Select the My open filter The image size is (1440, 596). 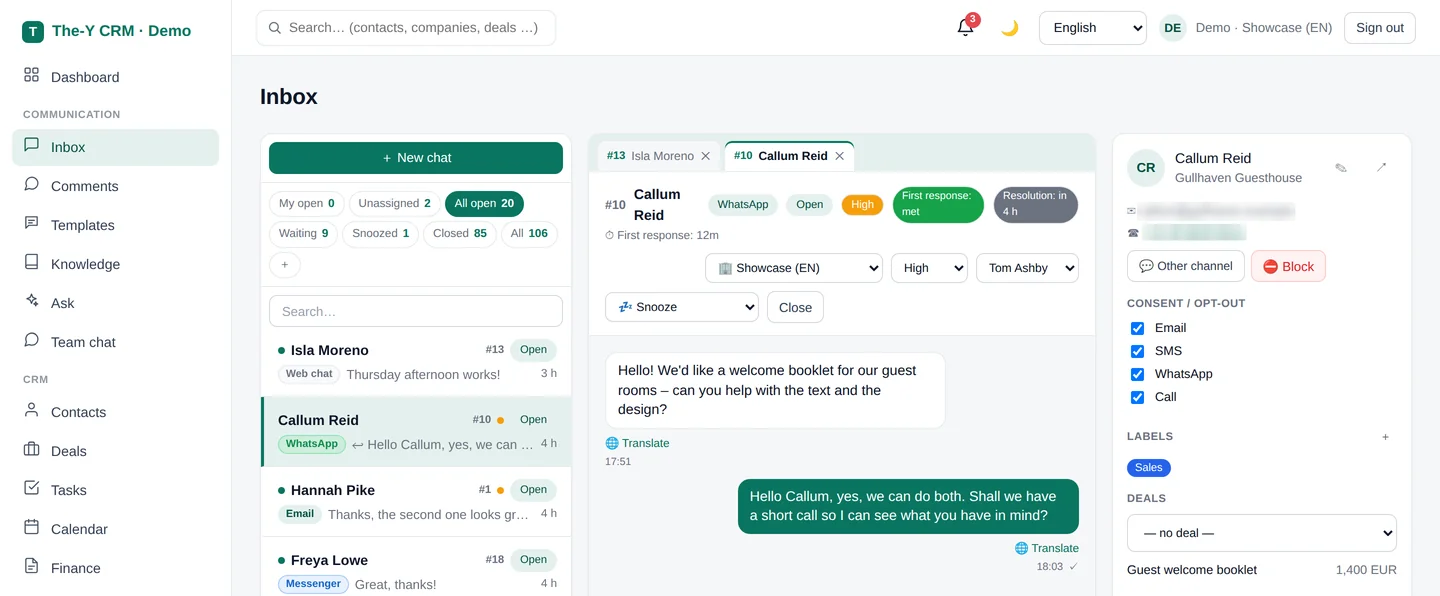[307, 204]
